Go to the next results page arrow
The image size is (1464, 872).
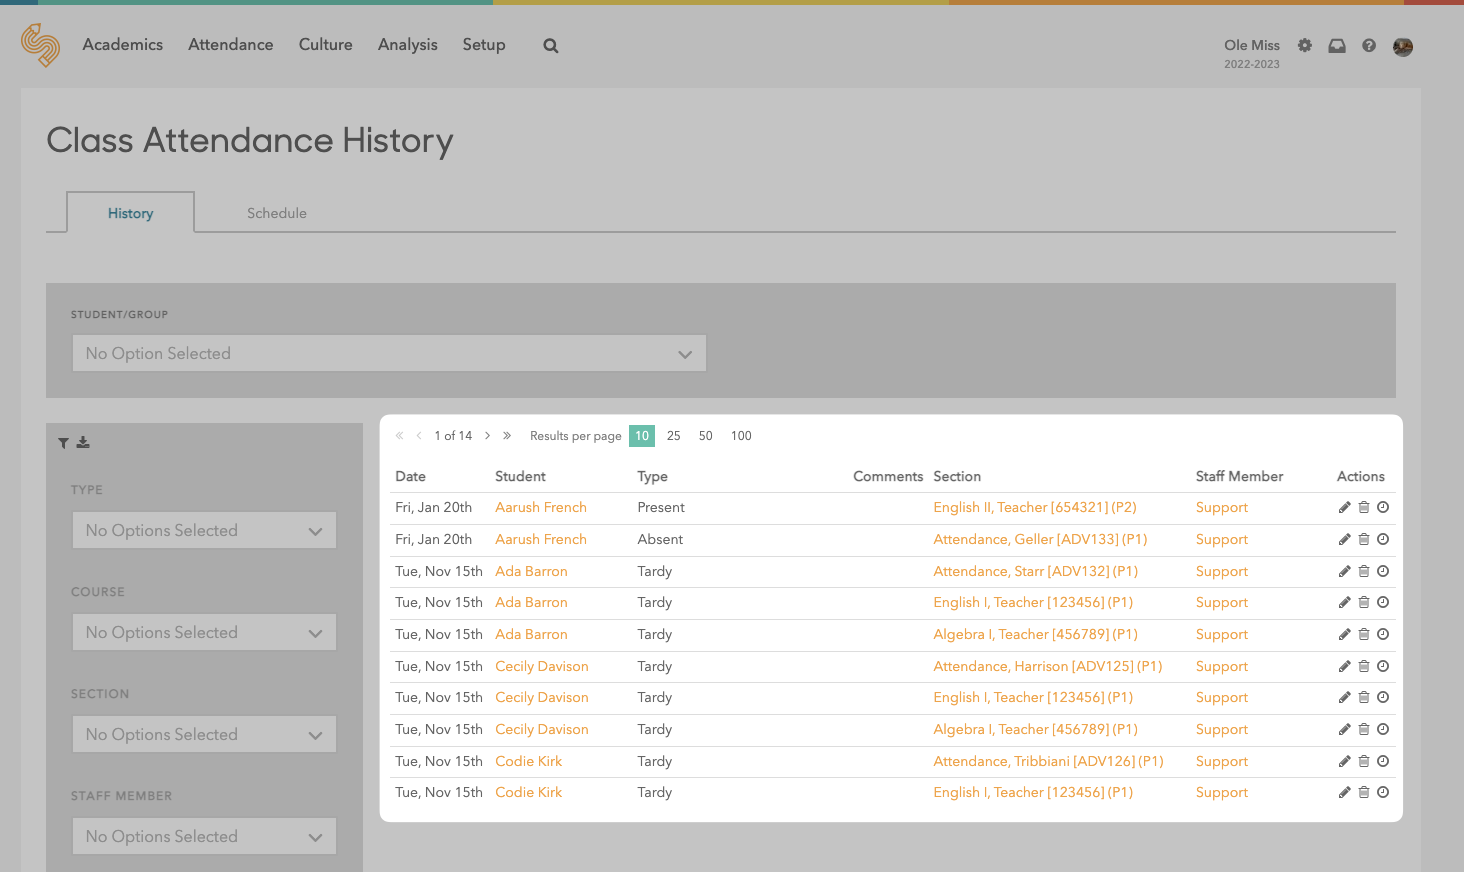(x=488, y=436)
